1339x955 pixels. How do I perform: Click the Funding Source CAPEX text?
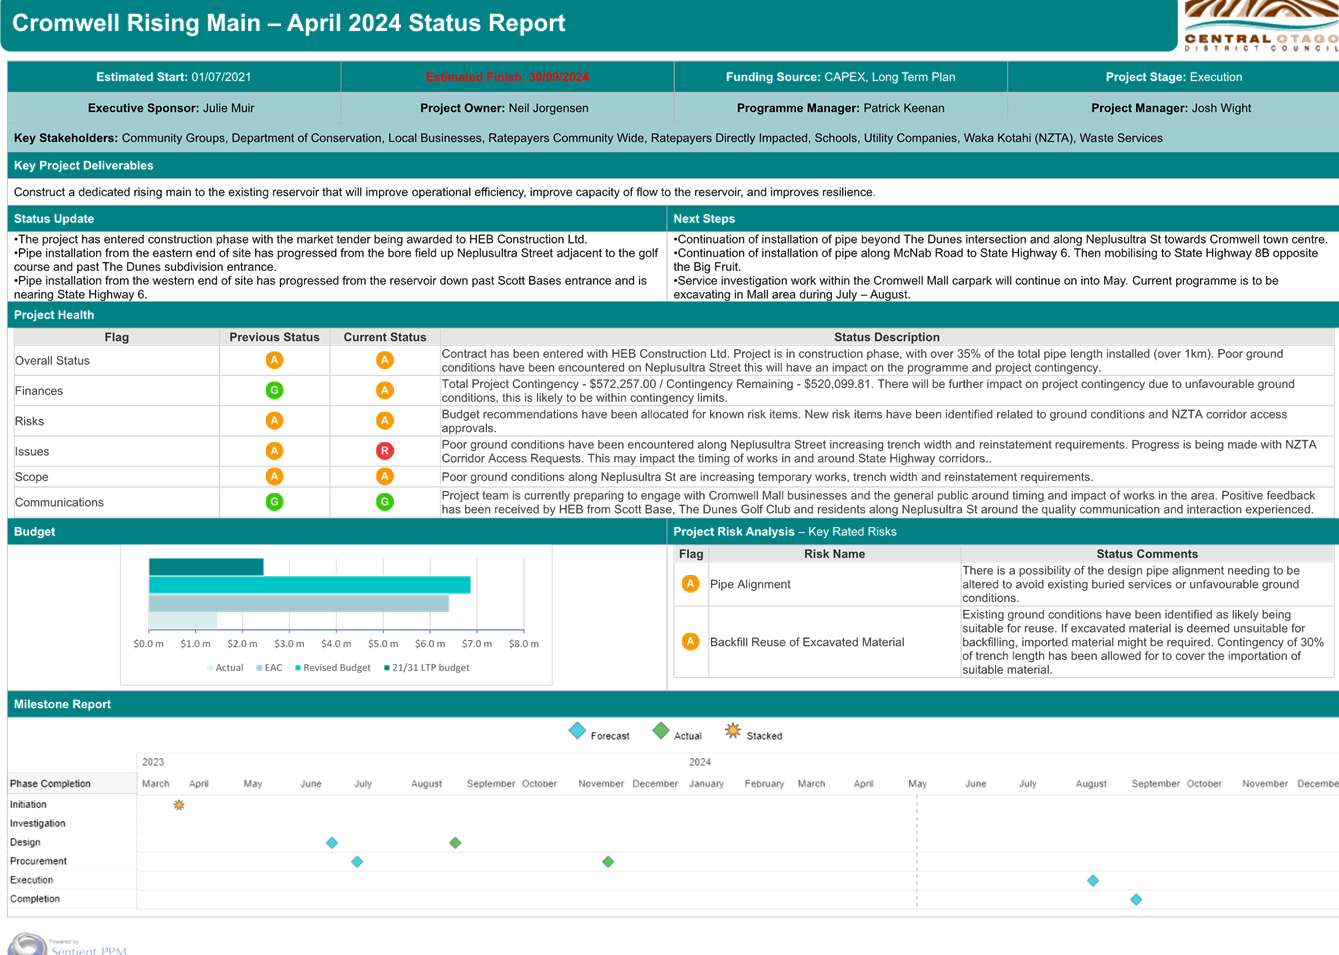[840, 77]
